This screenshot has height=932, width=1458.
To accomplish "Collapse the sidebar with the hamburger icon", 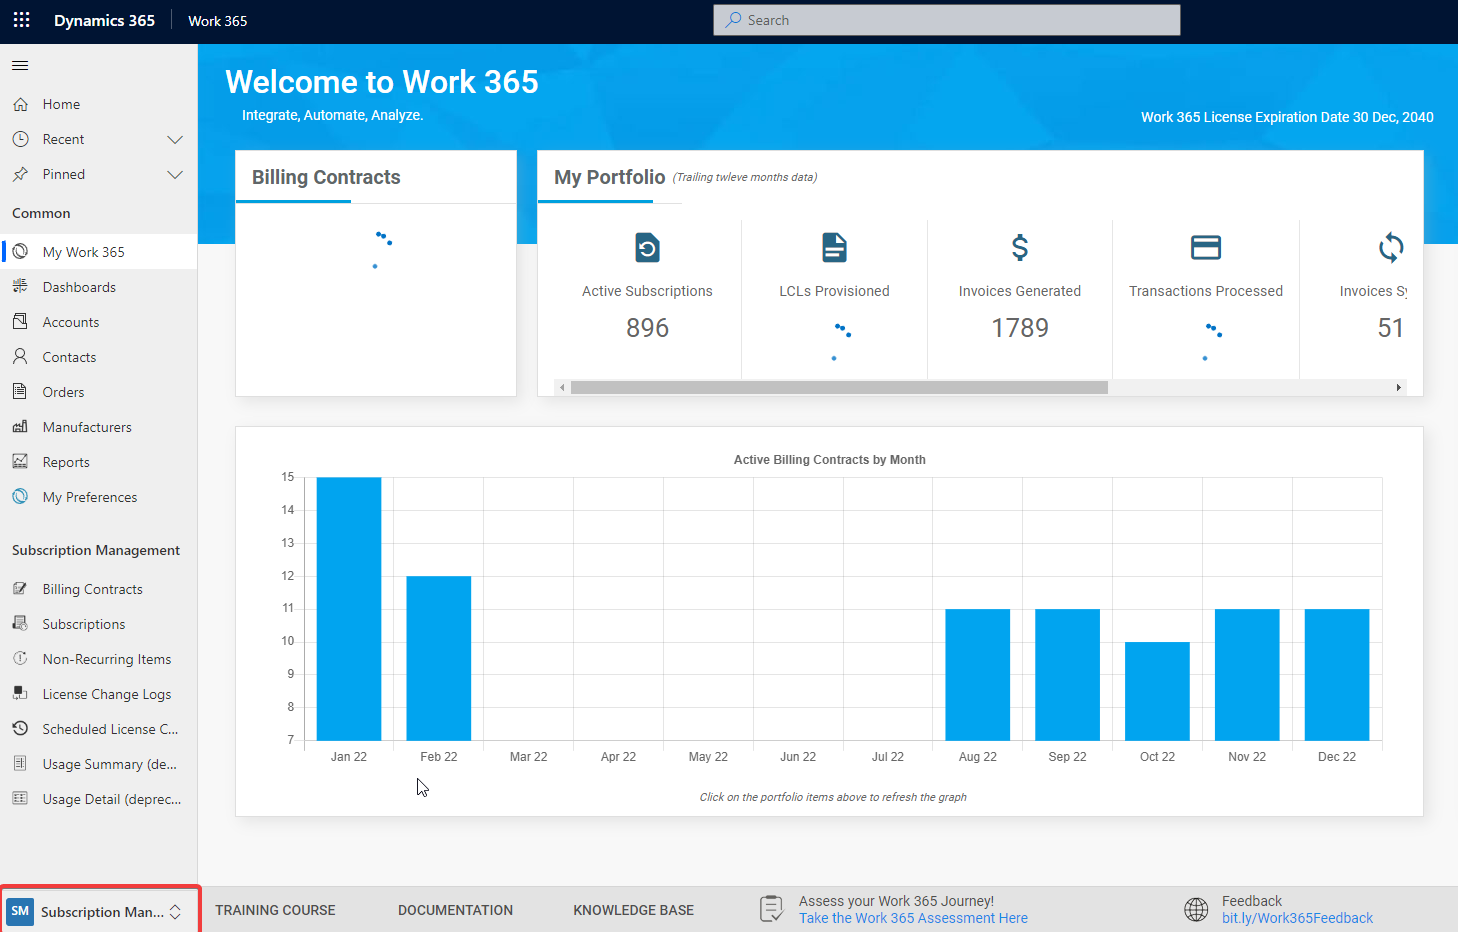I will click(x=20, y=66).
